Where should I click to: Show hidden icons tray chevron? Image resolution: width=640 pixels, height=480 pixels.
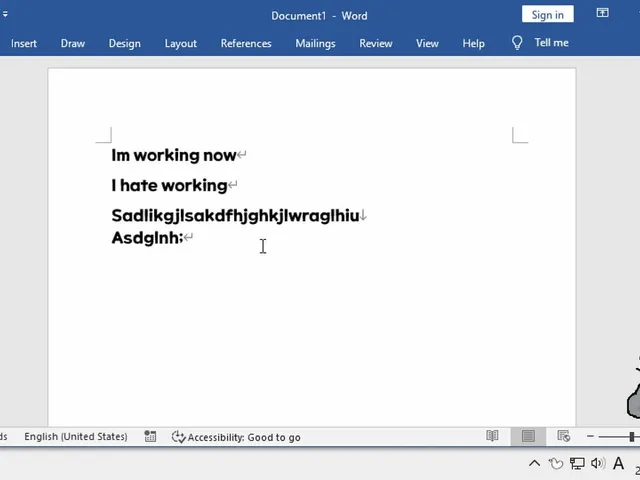pos(534,463)
